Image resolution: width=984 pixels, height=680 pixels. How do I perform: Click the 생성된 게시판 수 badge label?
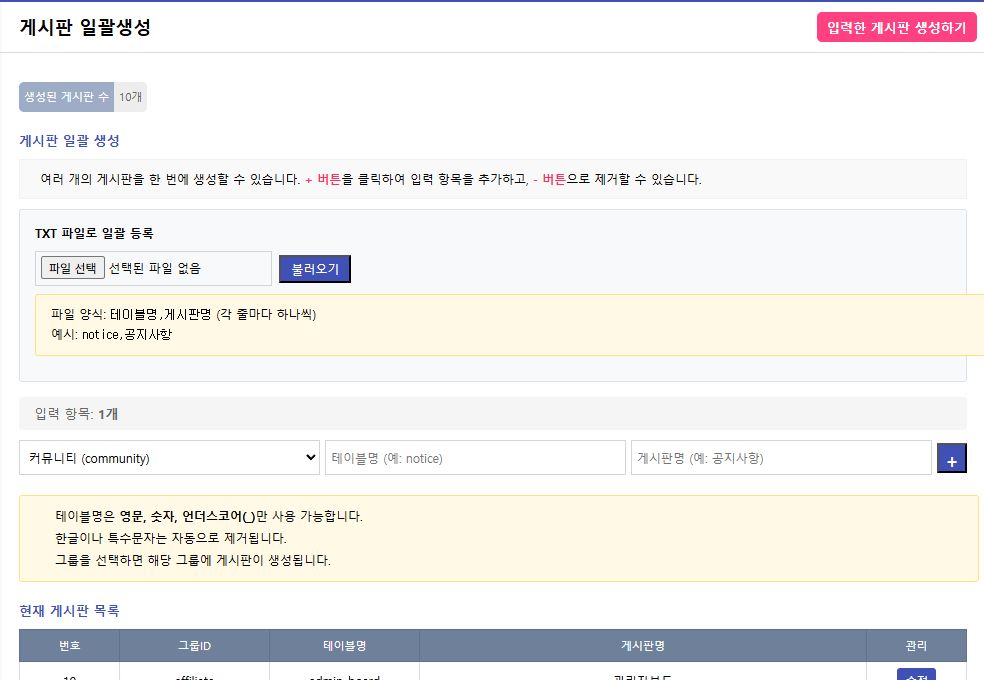(66, 97)
